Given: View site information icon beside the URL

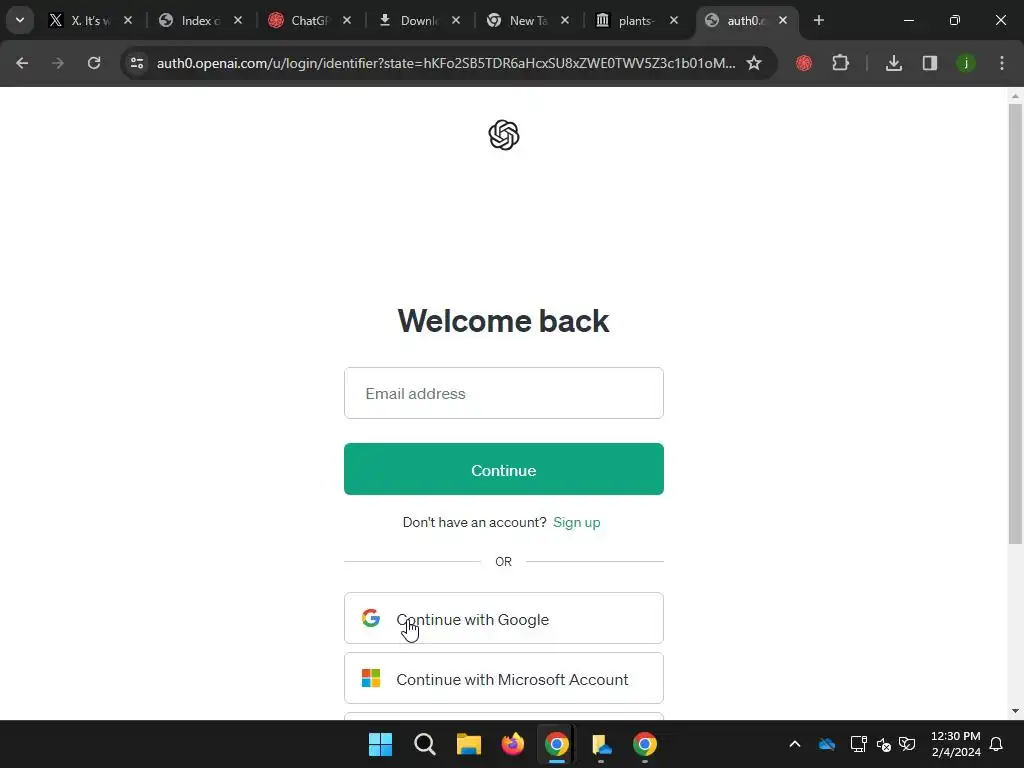Looking at the screenshot, I should [137, 63].
